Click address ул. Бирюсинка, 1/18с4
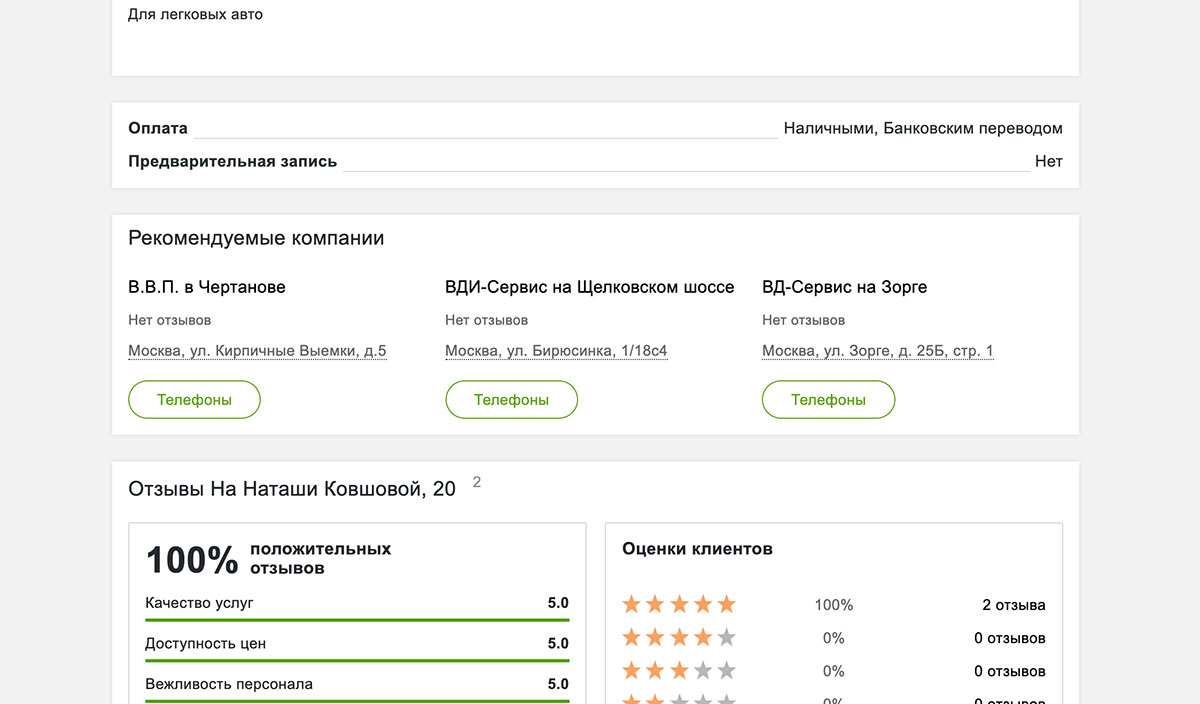This screenshot has width=1200, height=704. 556,351
